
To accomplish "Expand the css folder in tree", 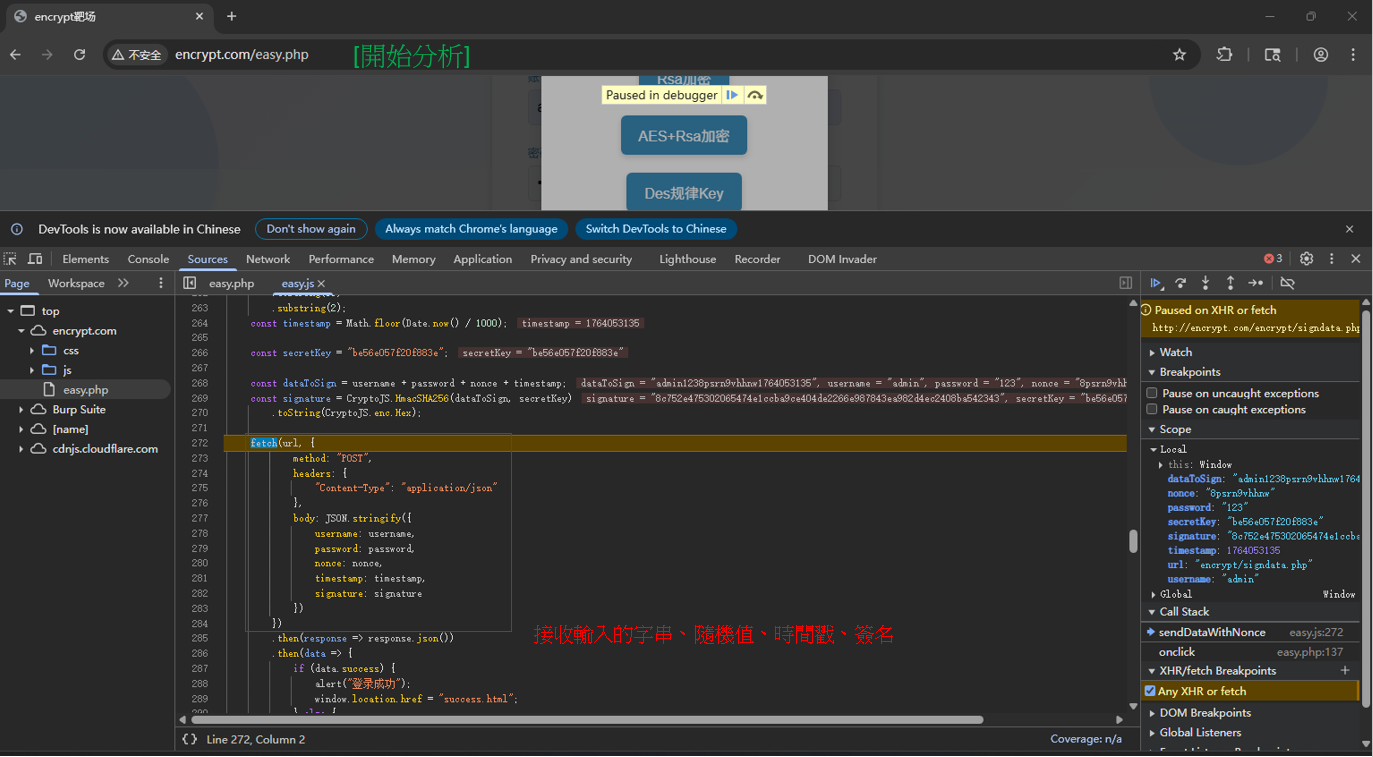I will (x=32, y=351).
